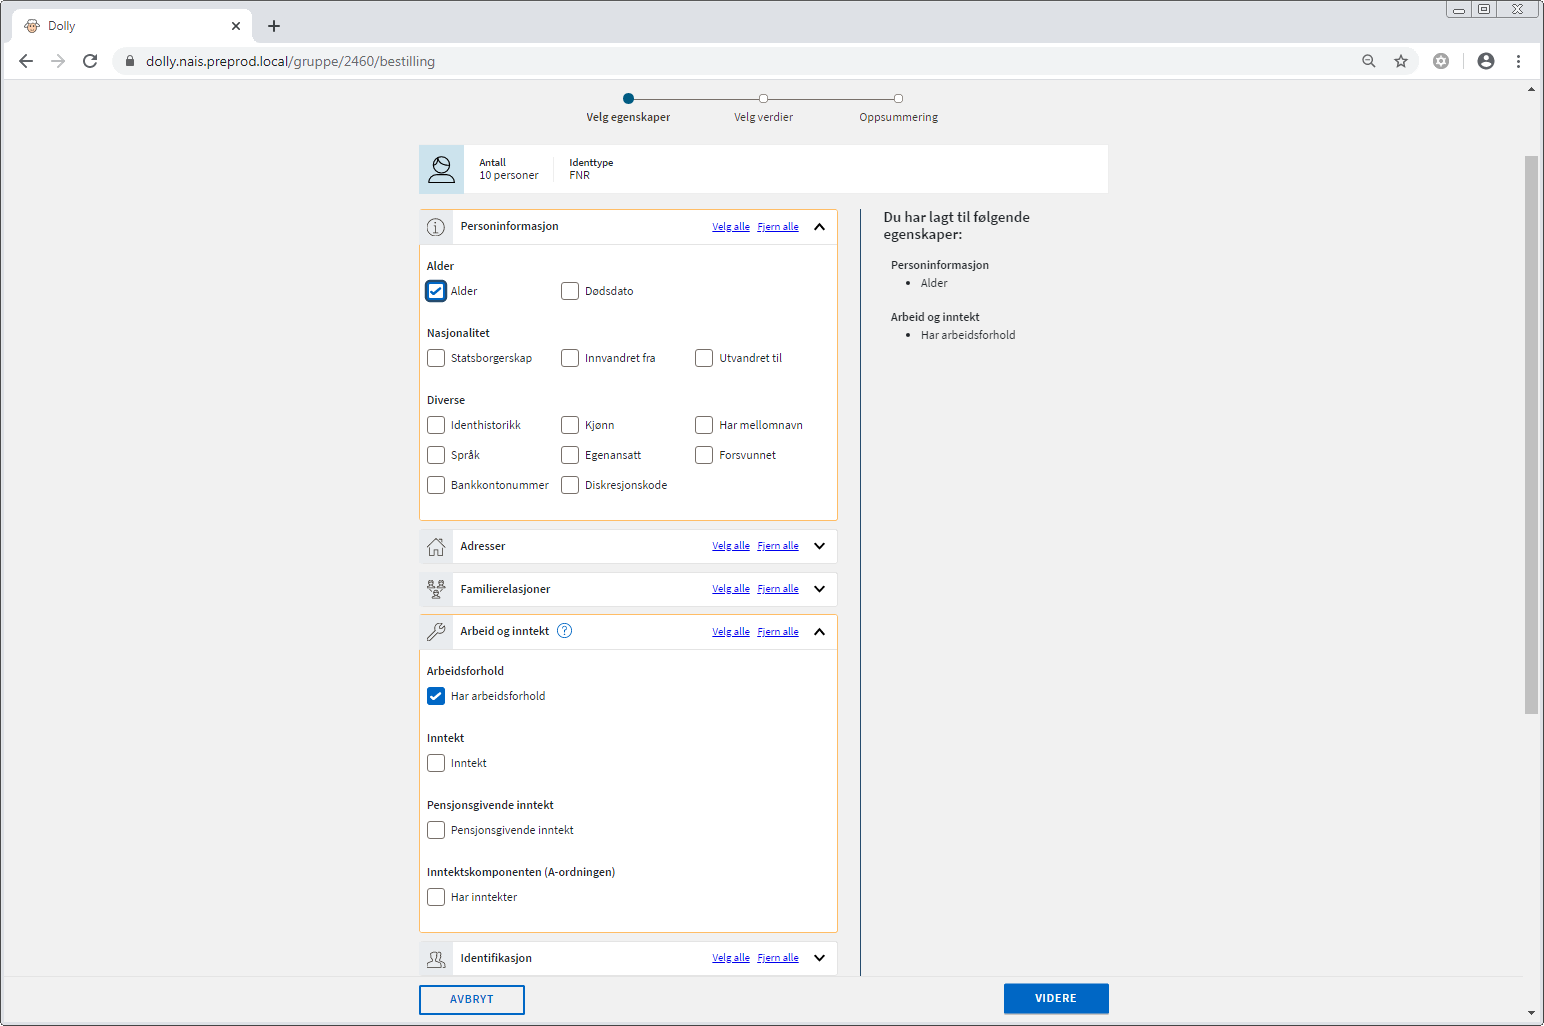Click the page vertical scrollbar thumb
Screen dimensions: 1544x1026
point(1531,435)
